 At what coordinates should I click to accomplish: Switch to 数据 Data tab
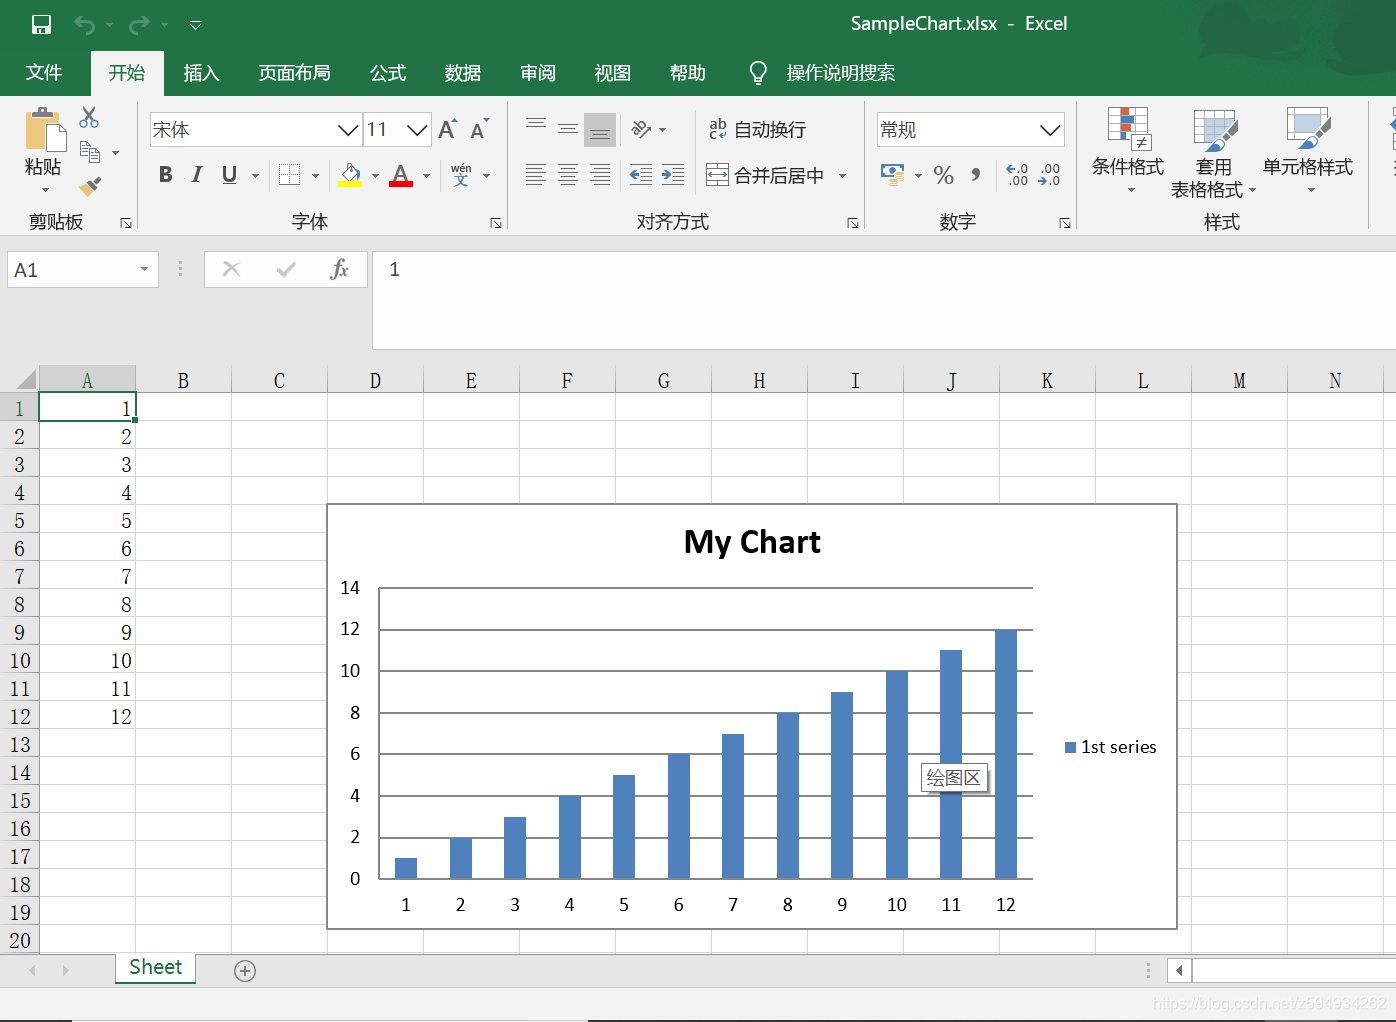pos(463,72)
